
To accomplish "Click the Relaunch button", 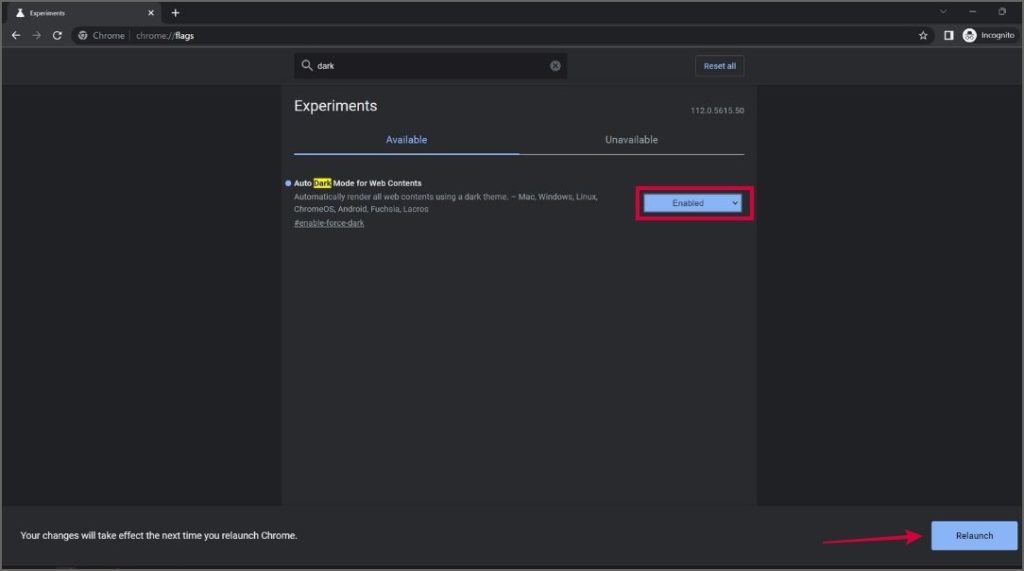I will click(974, 536).
